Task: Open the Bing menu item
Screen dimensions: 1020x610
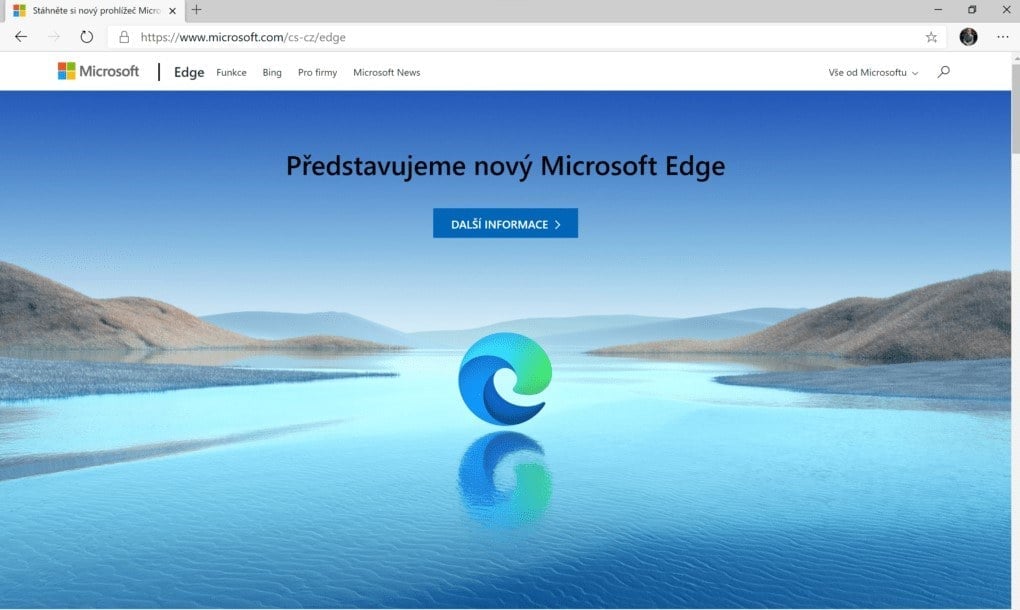Action: pos(272,72)
